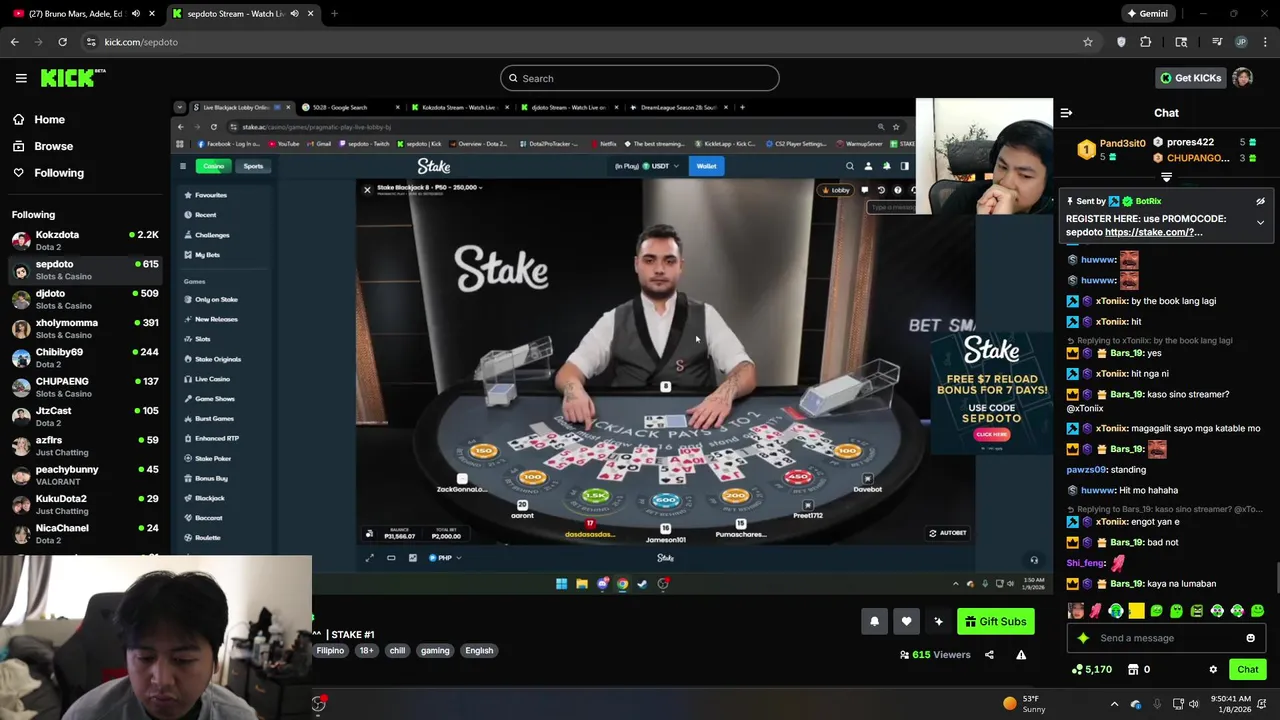The height and width of the screenshot is (720, 1280).
Task: Click the Get KICKs button
Action: click(x=1190, y=78)
